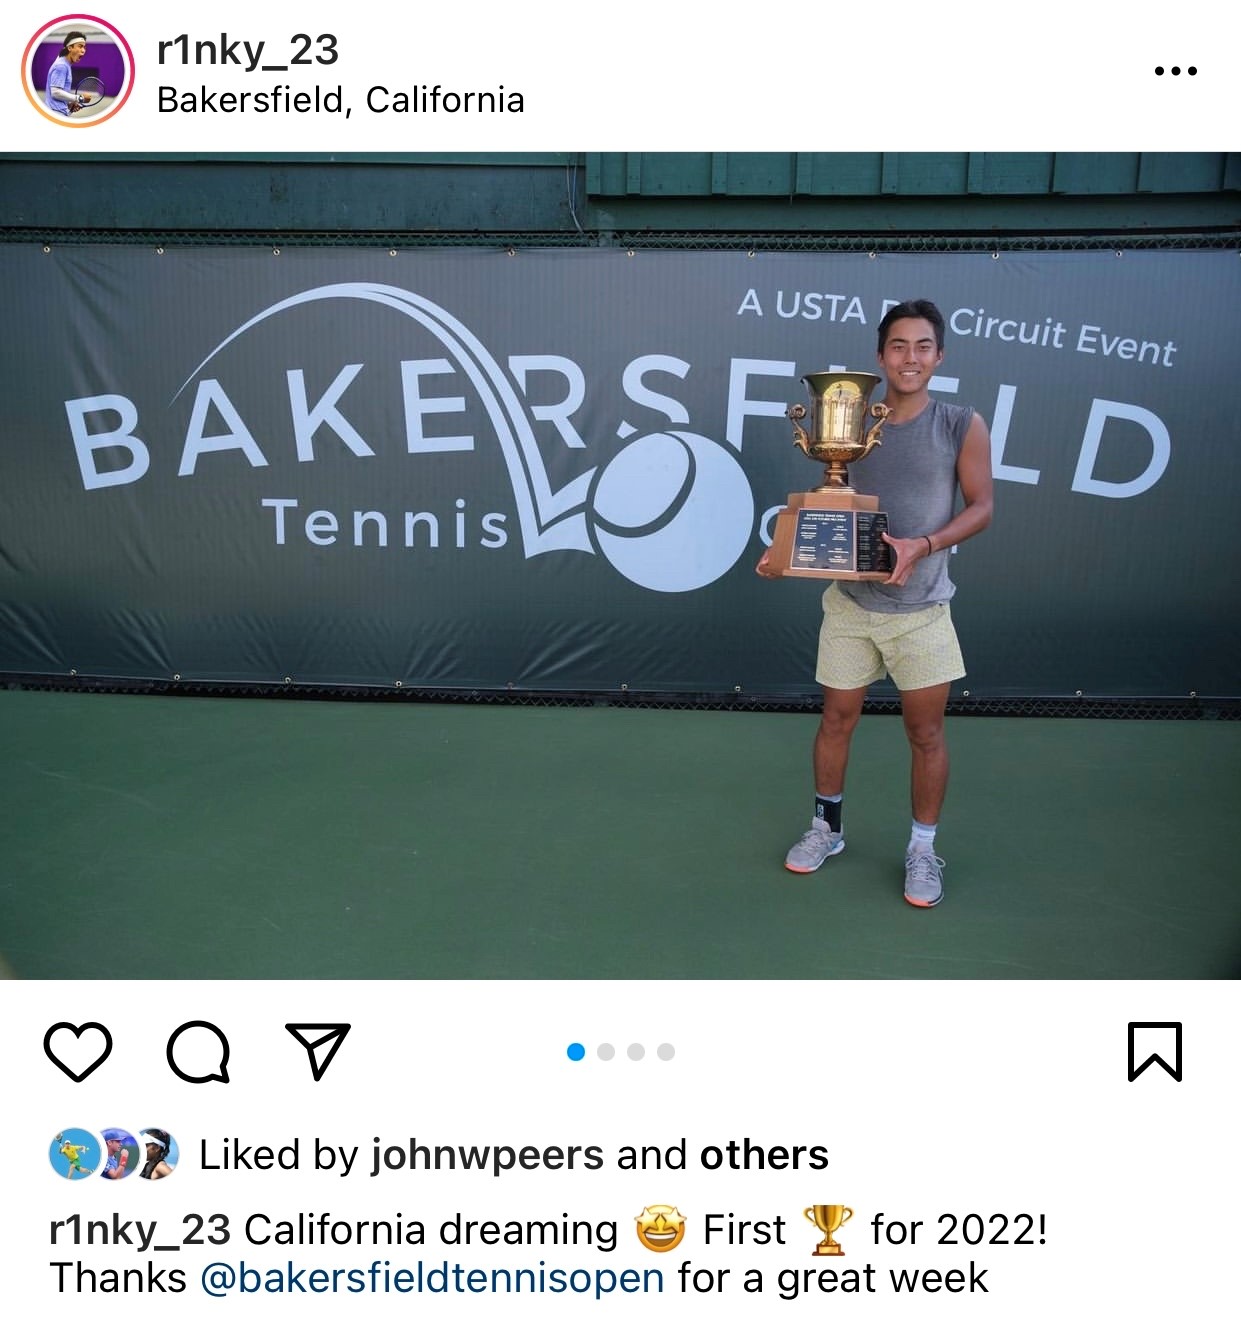Open the @bakersfieldtennisopen mention

(432, 1278)
